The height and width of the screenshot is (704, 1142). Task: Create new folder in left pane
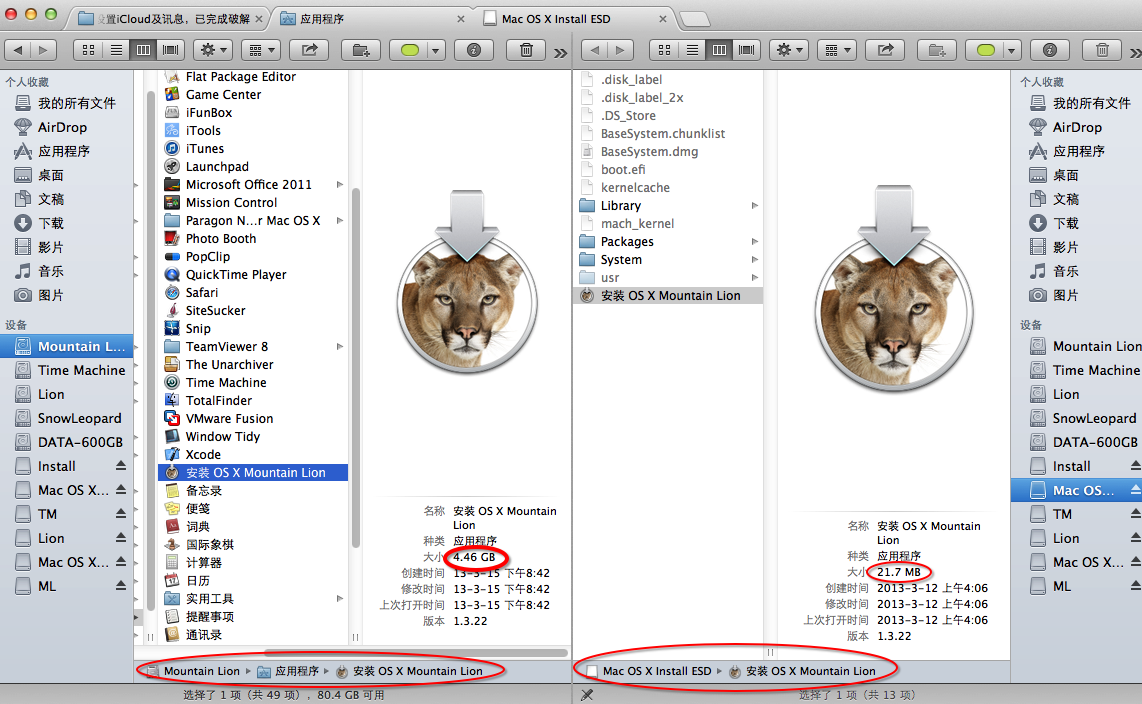pos(361,50)
